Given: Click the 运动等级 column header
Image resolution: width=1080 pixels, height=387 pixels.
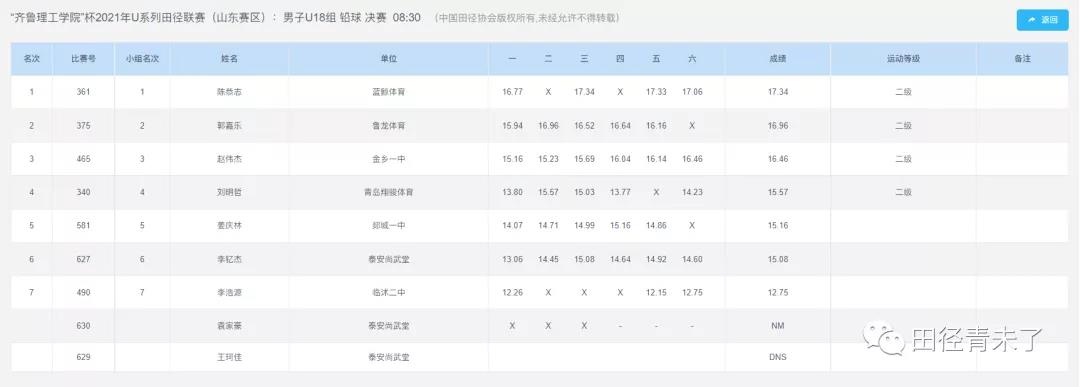Looking at the screenshot, I should click(x=904, y=59).
